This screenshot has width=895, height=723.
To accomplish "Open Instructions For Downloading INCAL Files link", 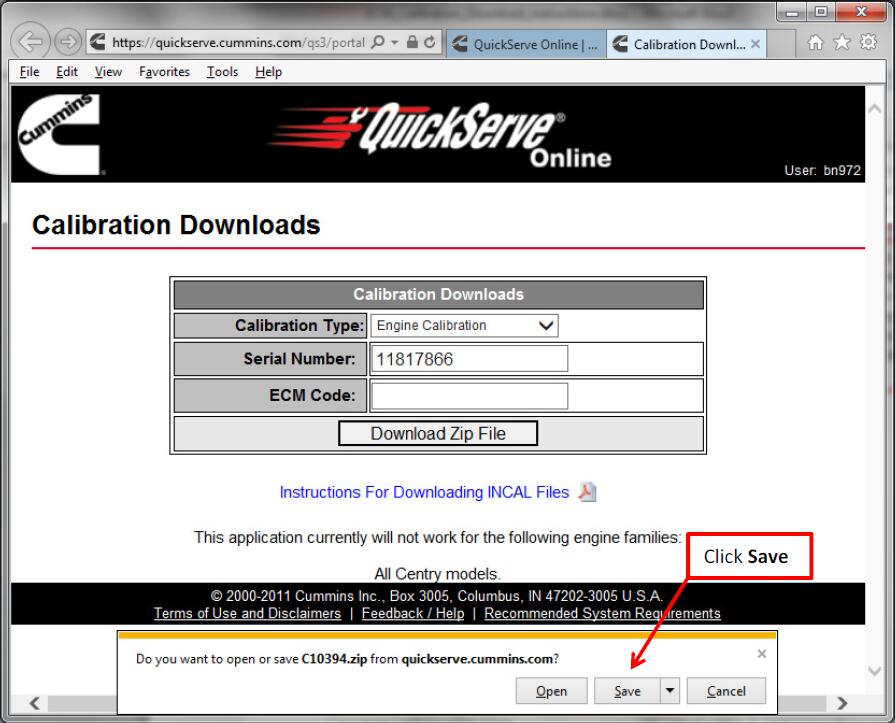I will pyautogui.click(x=424, y=492).
